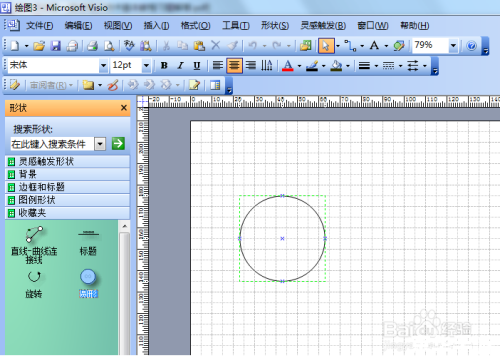
Task: Click the Delete X icon
Action: click(216, 45)
